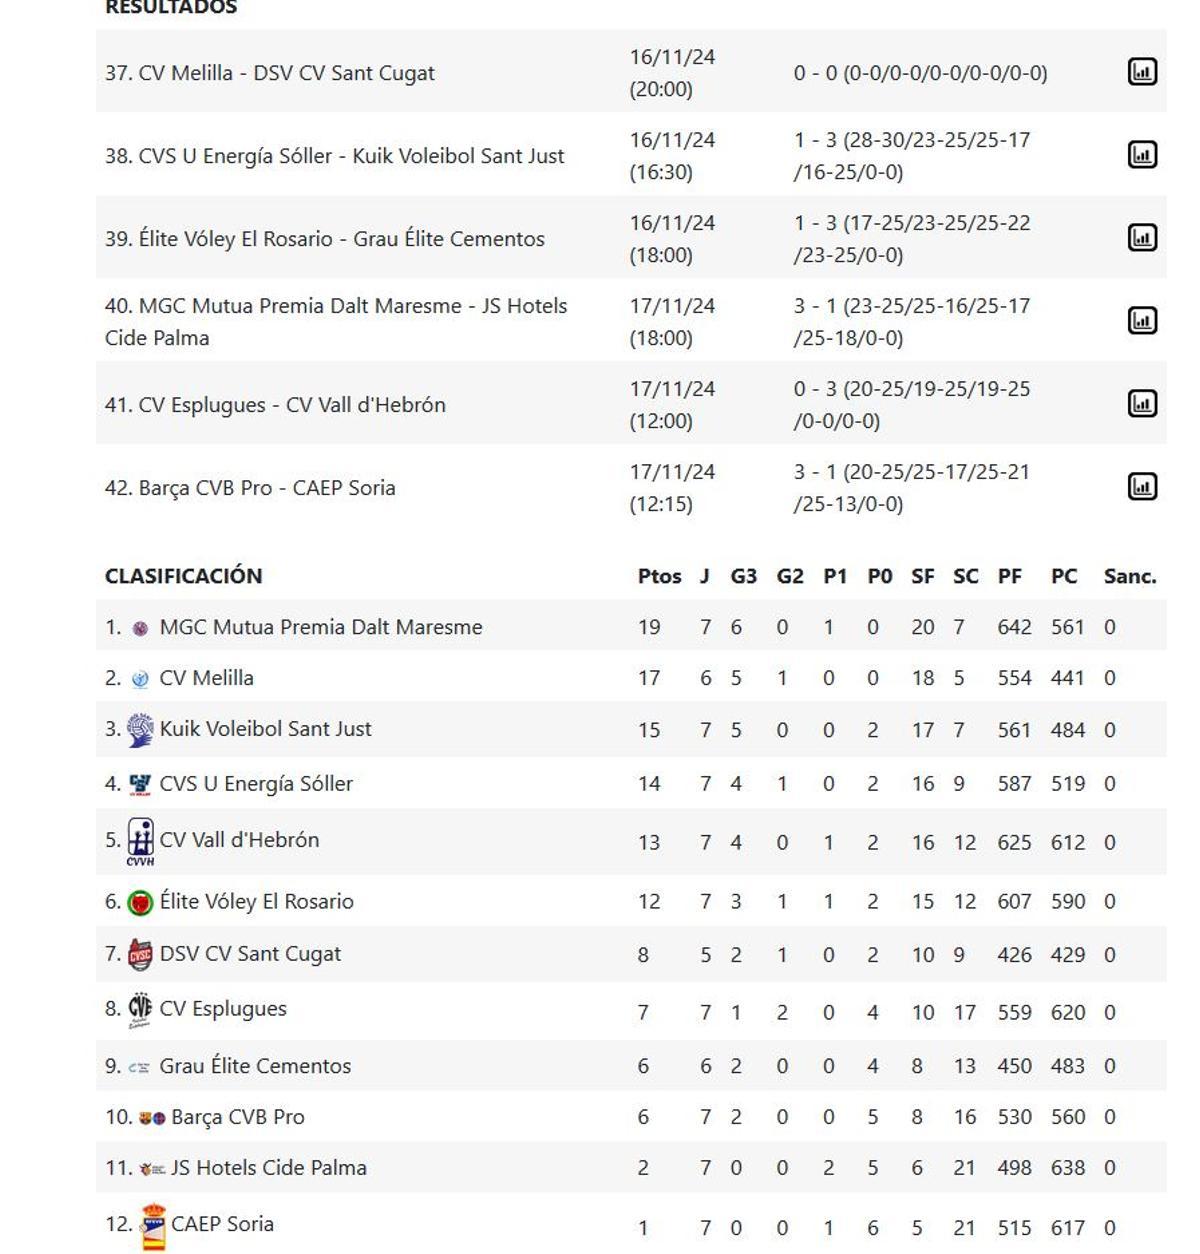Screen dimensions: 1200x1254
Task: Sort standings by the Ptos column header
Action: (x=660, y=576)
